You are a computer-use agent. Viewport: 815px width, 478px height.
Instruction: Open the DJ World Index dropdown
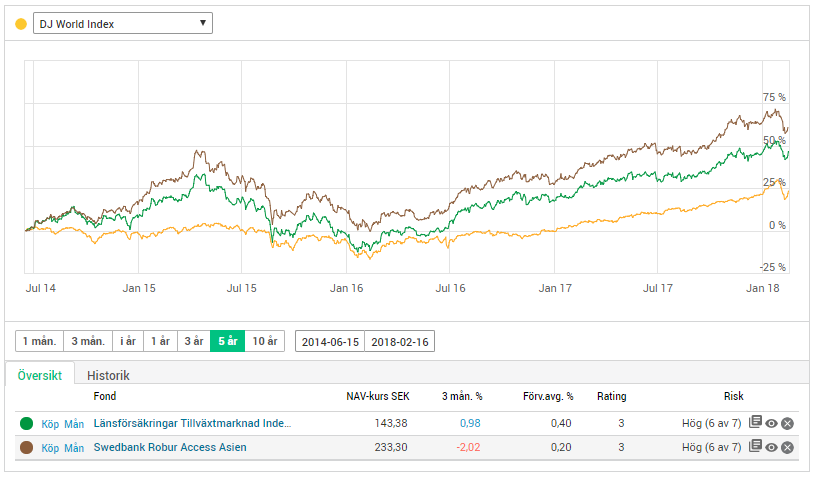[122, 23]
